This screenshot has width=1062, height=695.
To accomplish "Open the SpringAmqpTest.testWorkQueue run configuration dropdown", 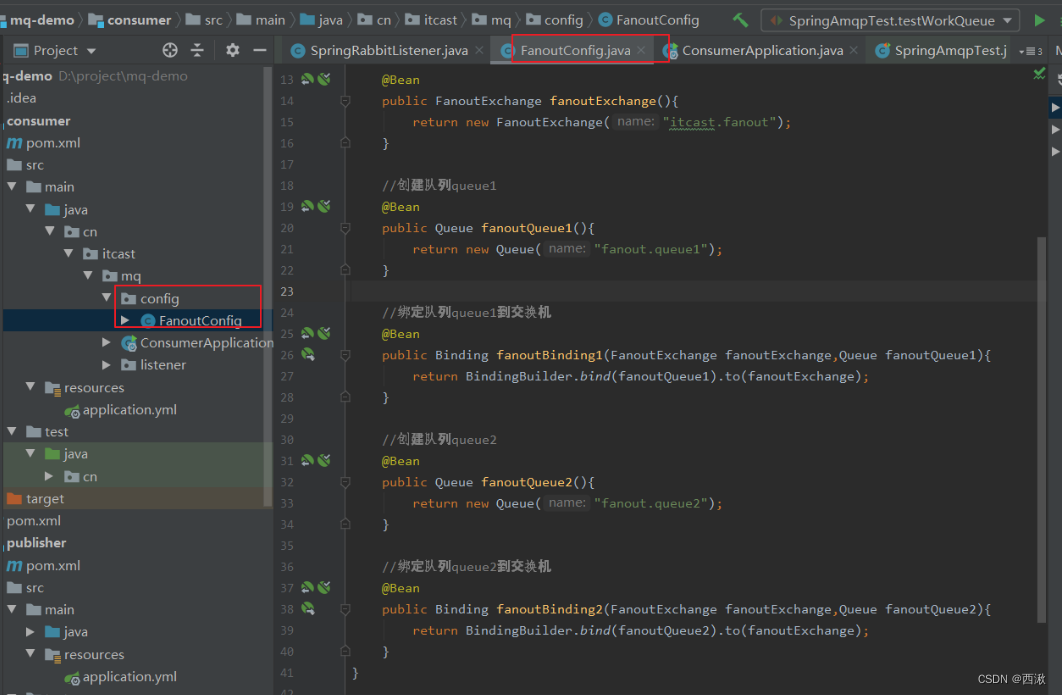I will click(x=890, y=20).
